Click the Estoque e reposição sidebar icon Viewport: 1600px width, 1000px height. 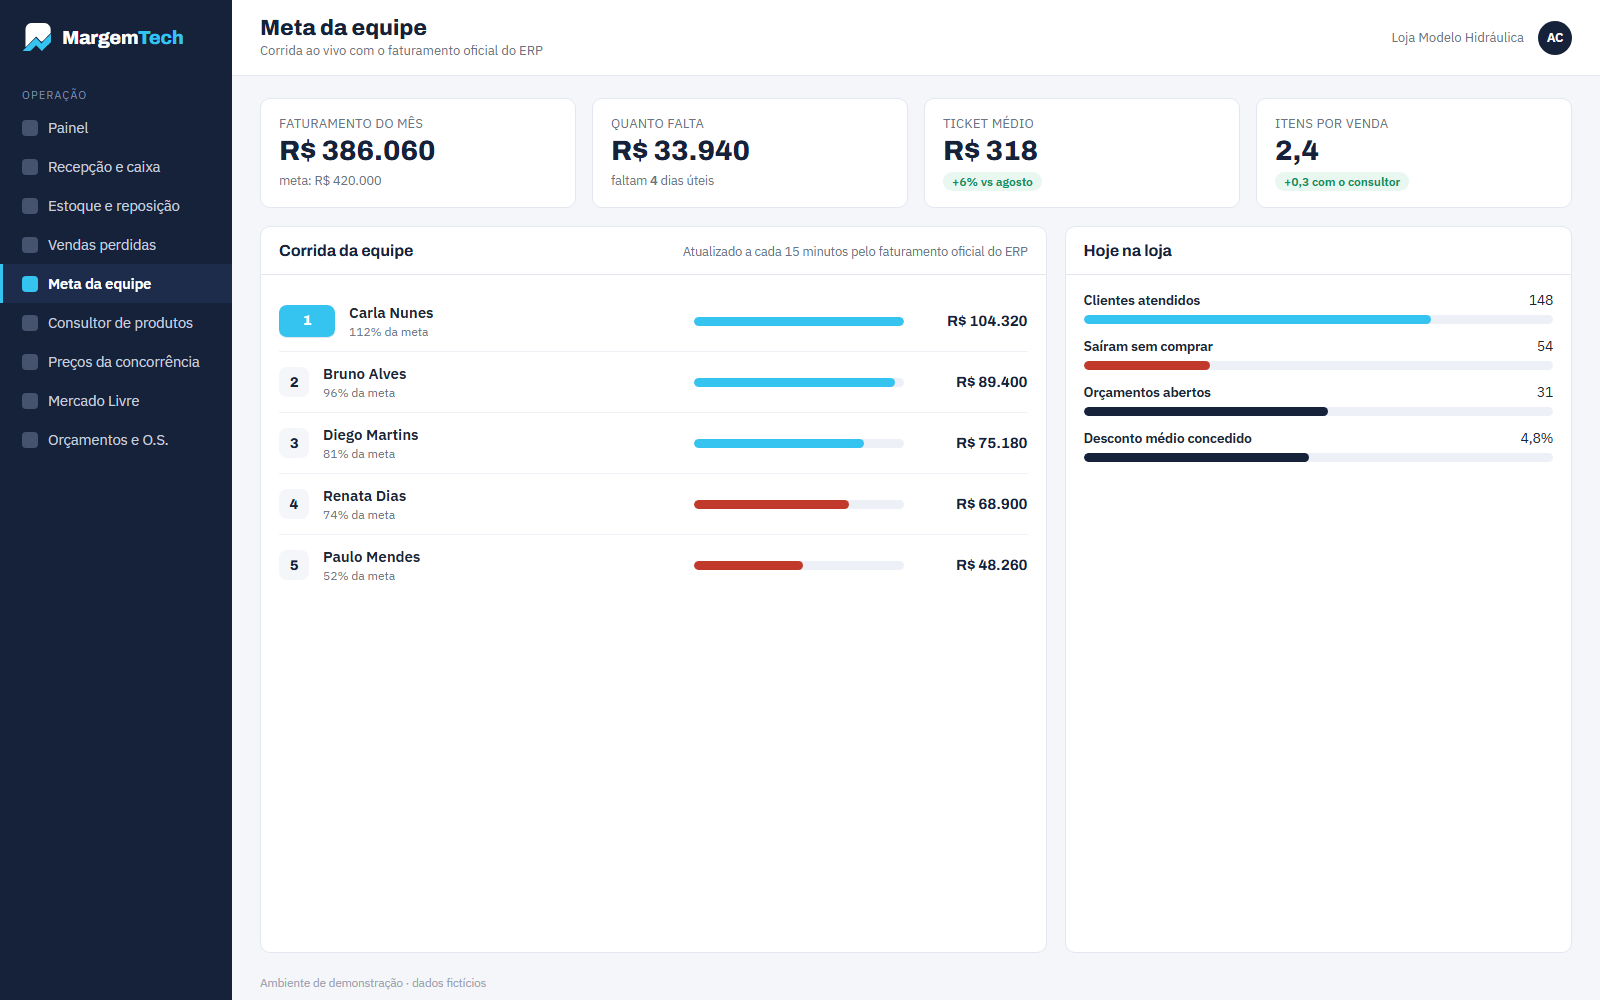click(x=30, y=206)
